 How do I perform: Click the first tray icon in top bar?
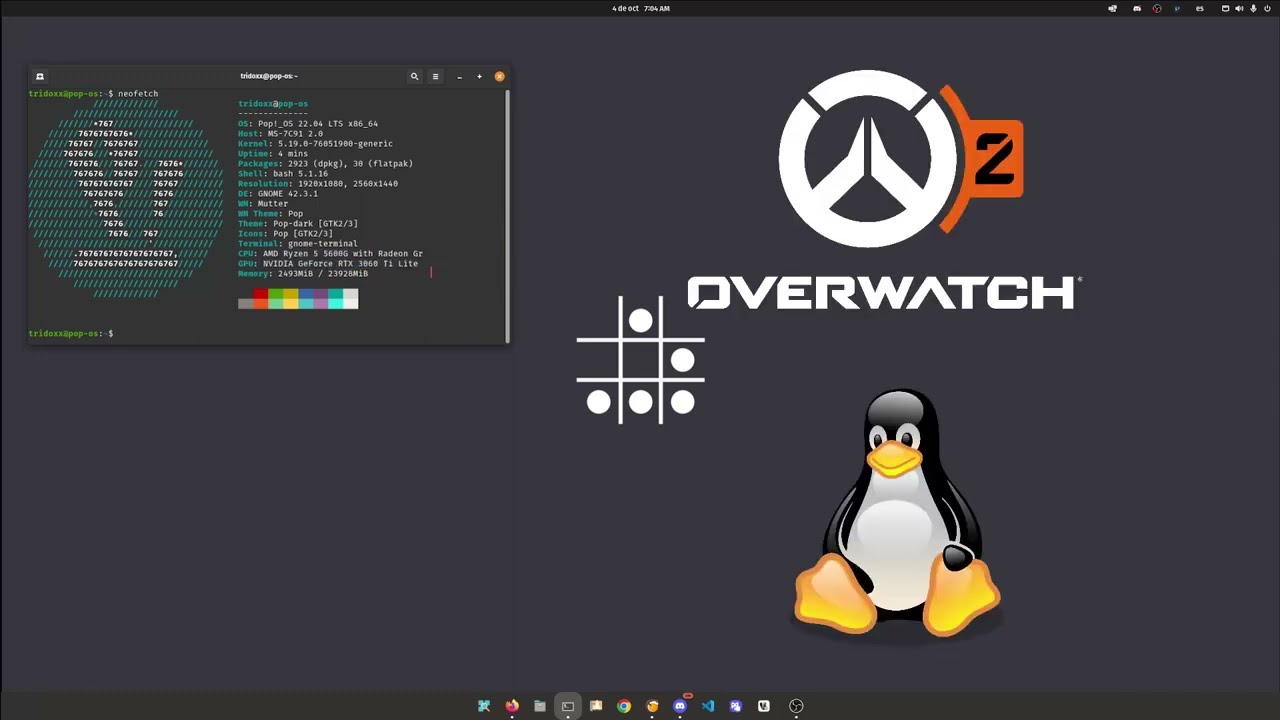[1112, 8]
